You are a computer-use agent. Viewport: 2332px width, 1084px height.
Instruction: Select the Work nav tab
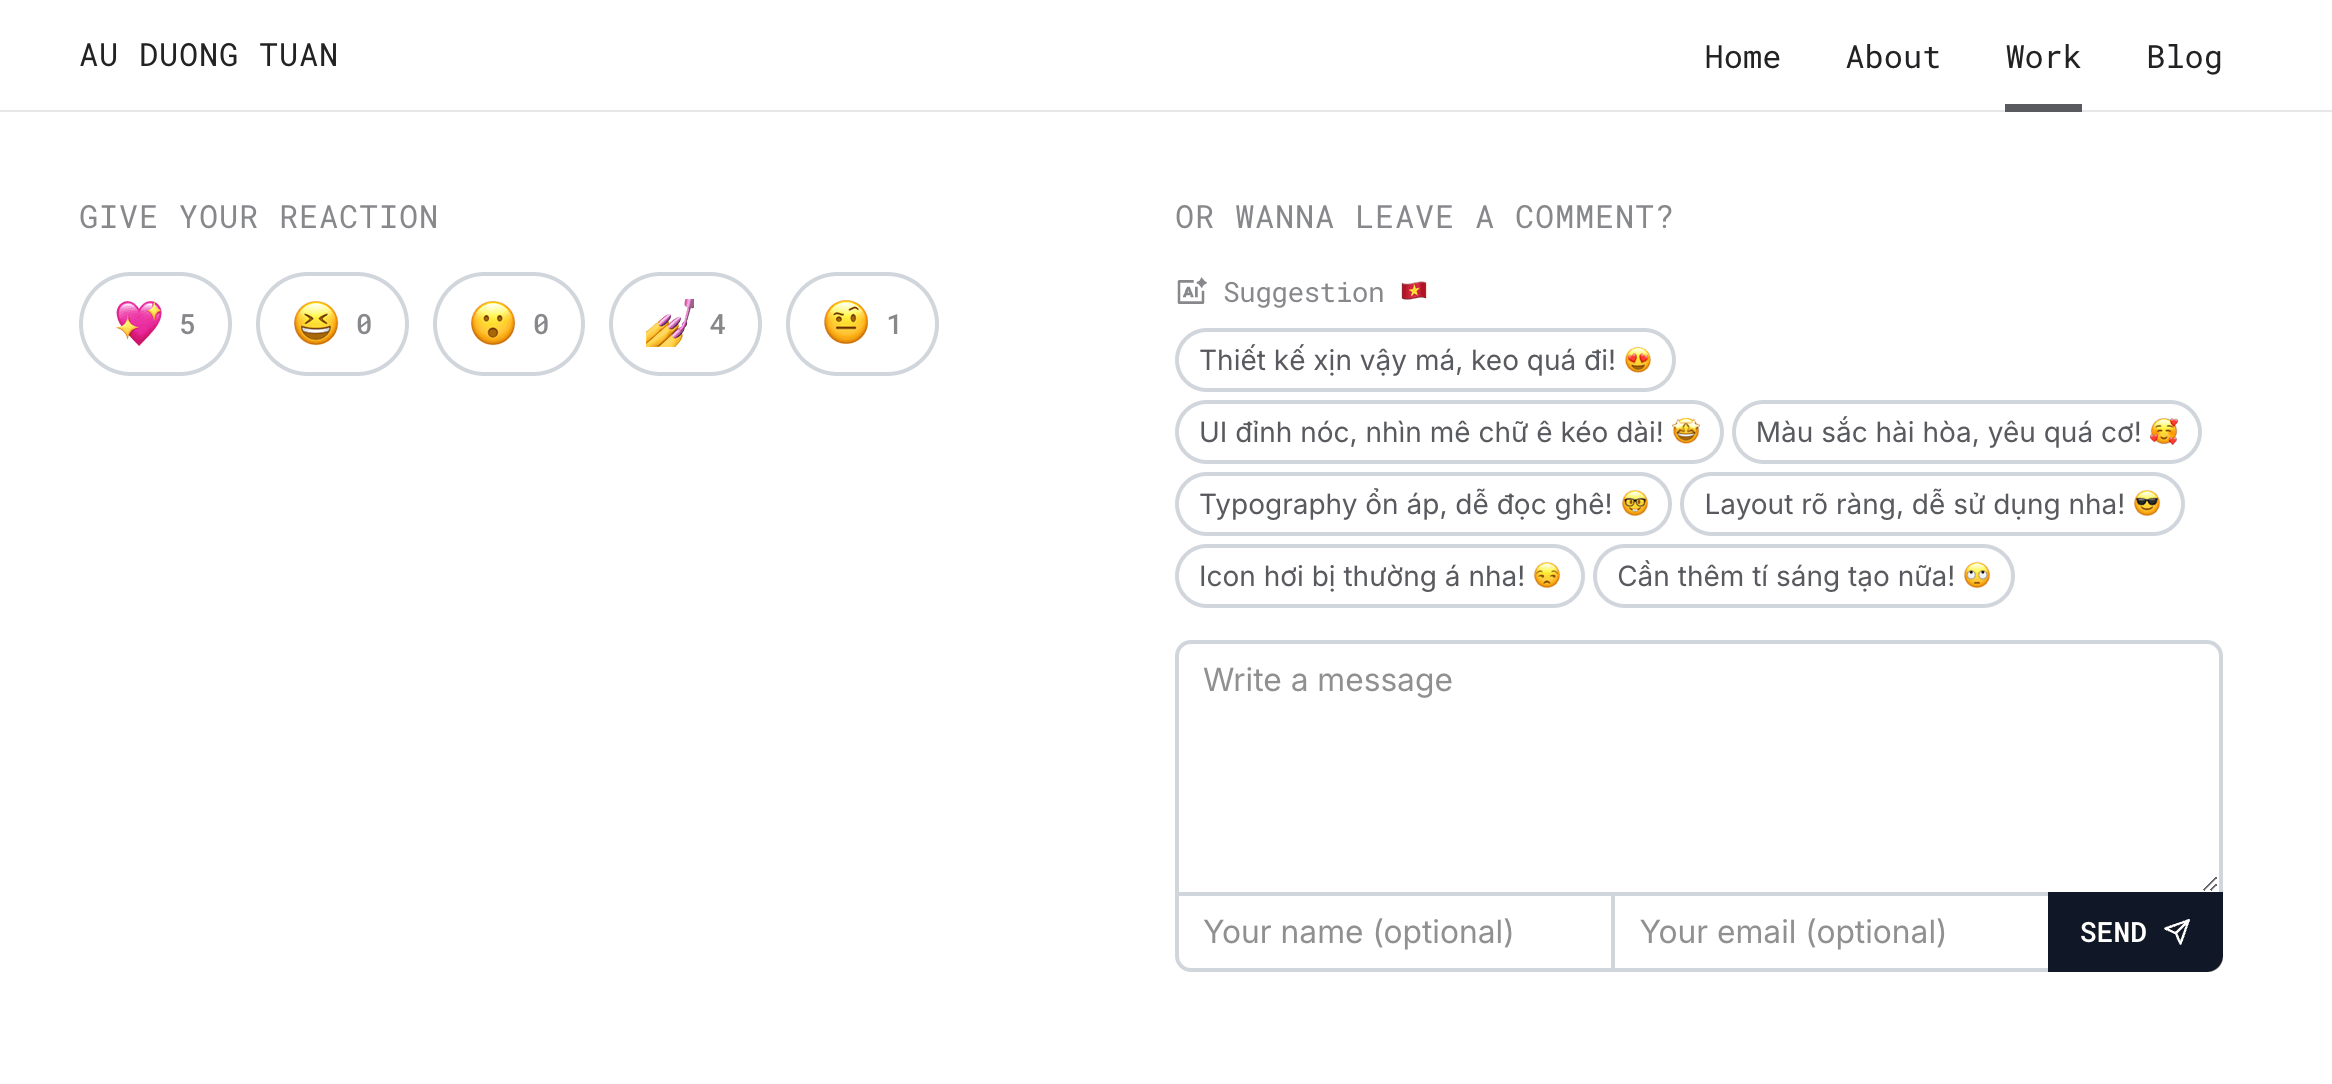point(2043,57)
